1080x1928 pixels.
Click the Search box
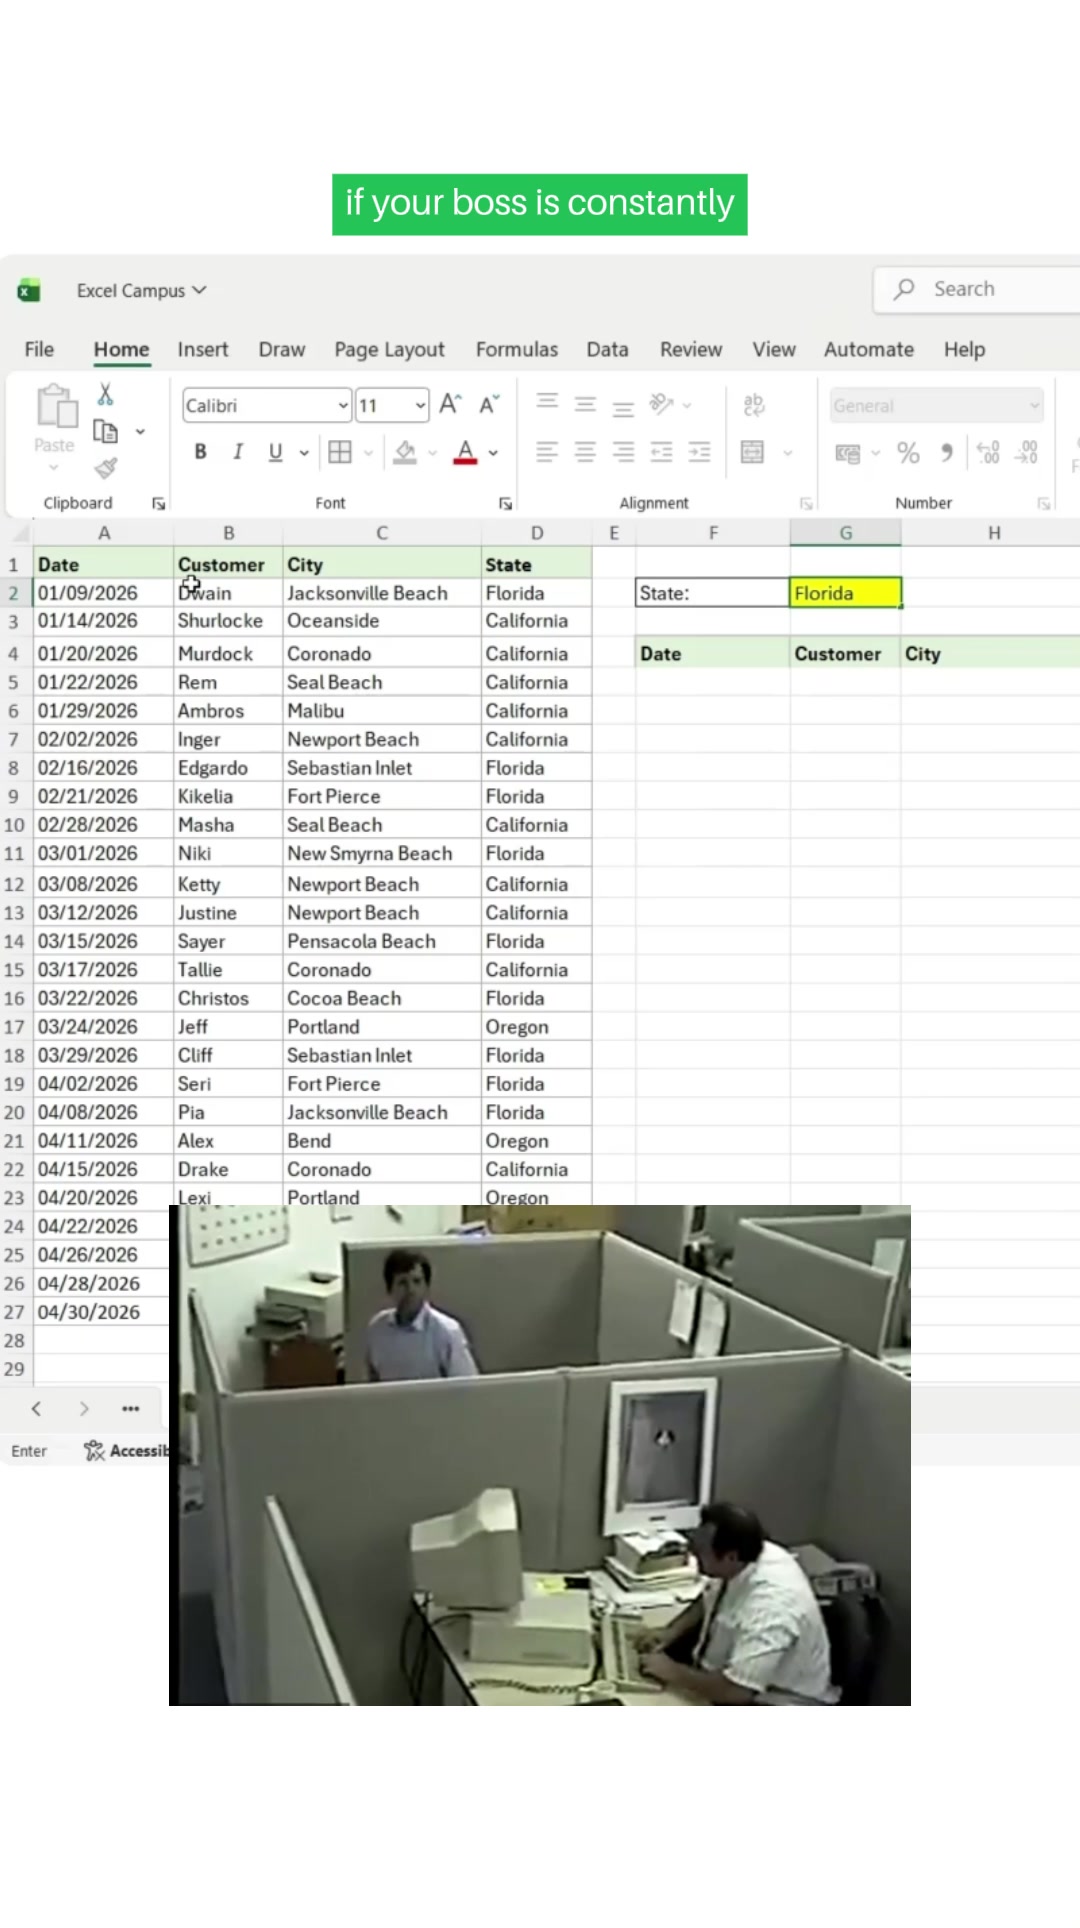[x=977, y=289]
